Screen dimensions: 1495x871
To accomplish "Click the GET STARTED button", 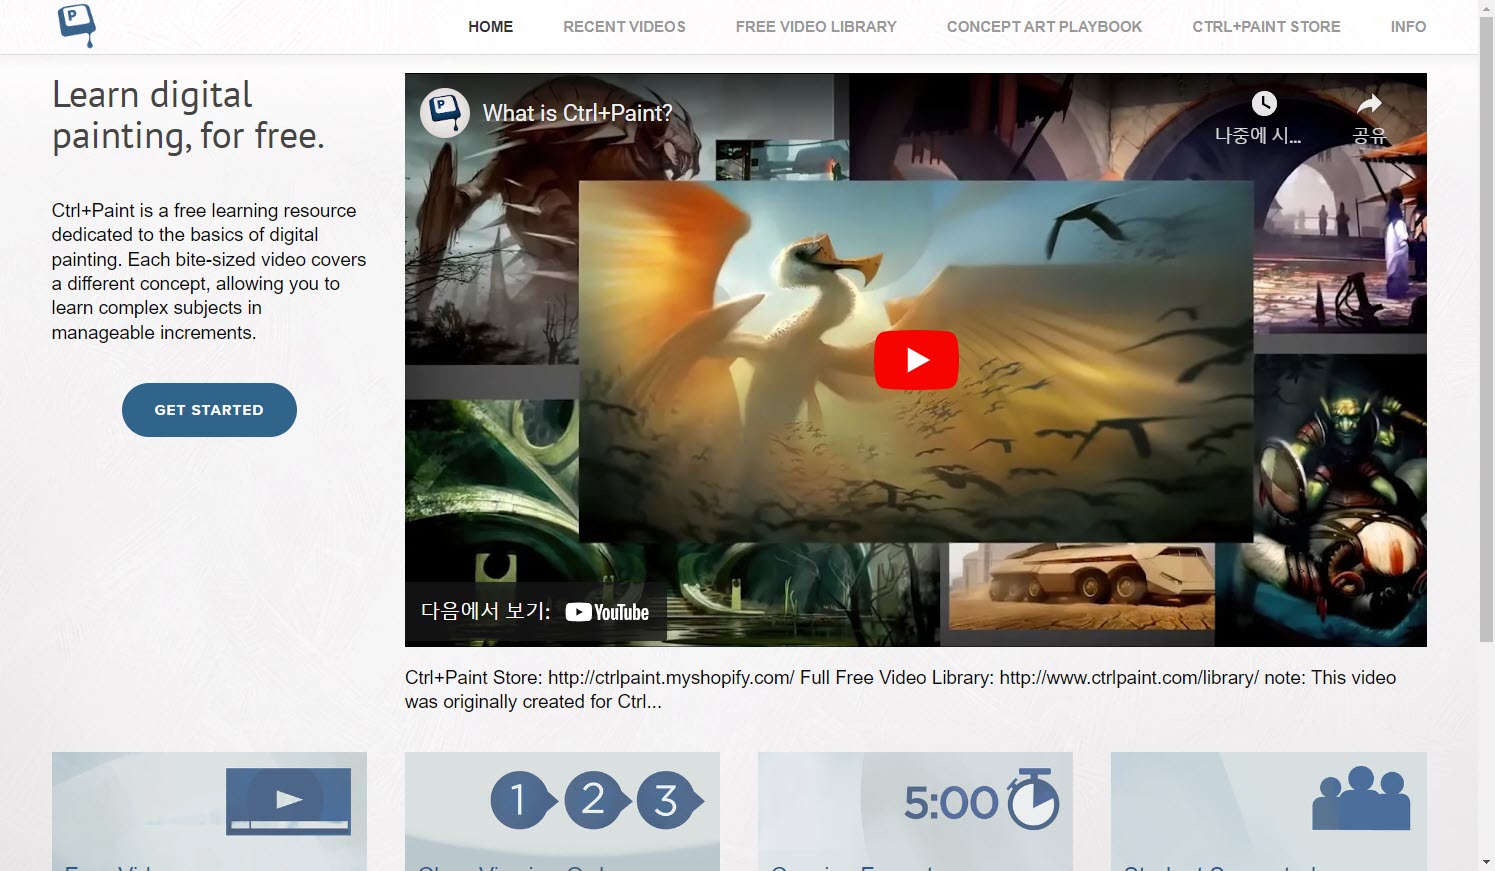I will [209, 410].
